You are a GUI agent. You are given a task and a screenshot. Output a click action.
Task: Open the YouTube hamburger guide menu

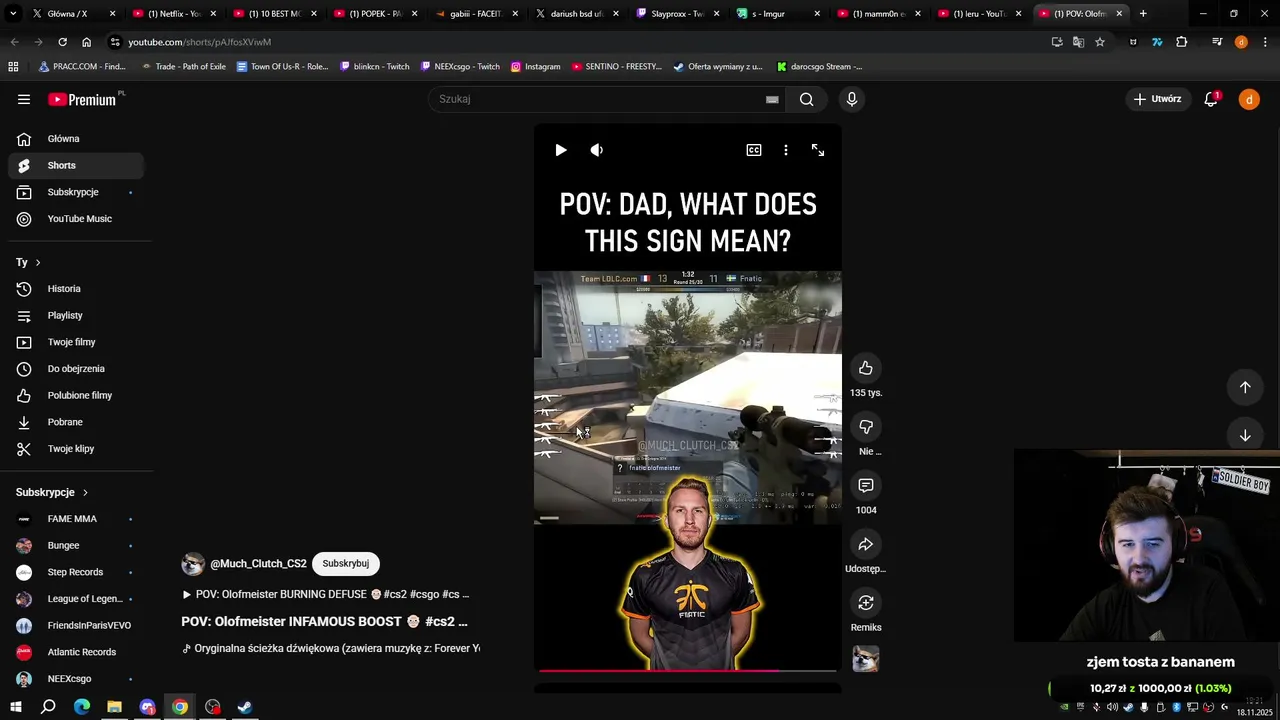pos(24,99)
